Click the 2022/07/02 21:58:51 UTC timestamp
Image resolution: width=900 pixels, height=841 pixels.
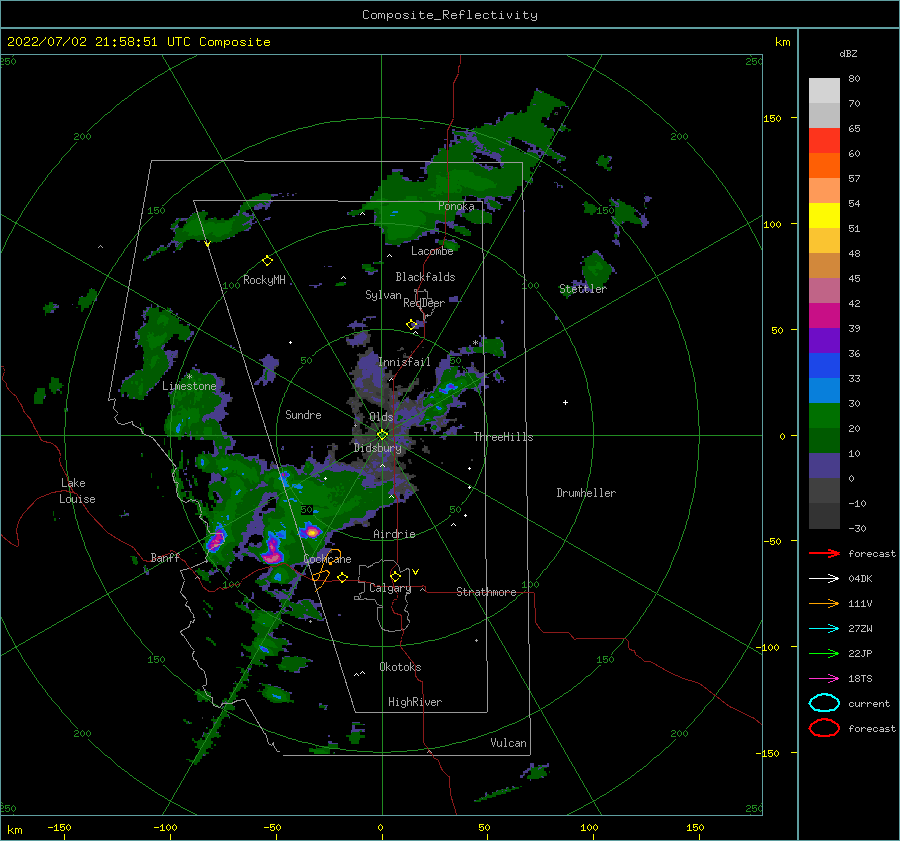pos(101,42)
